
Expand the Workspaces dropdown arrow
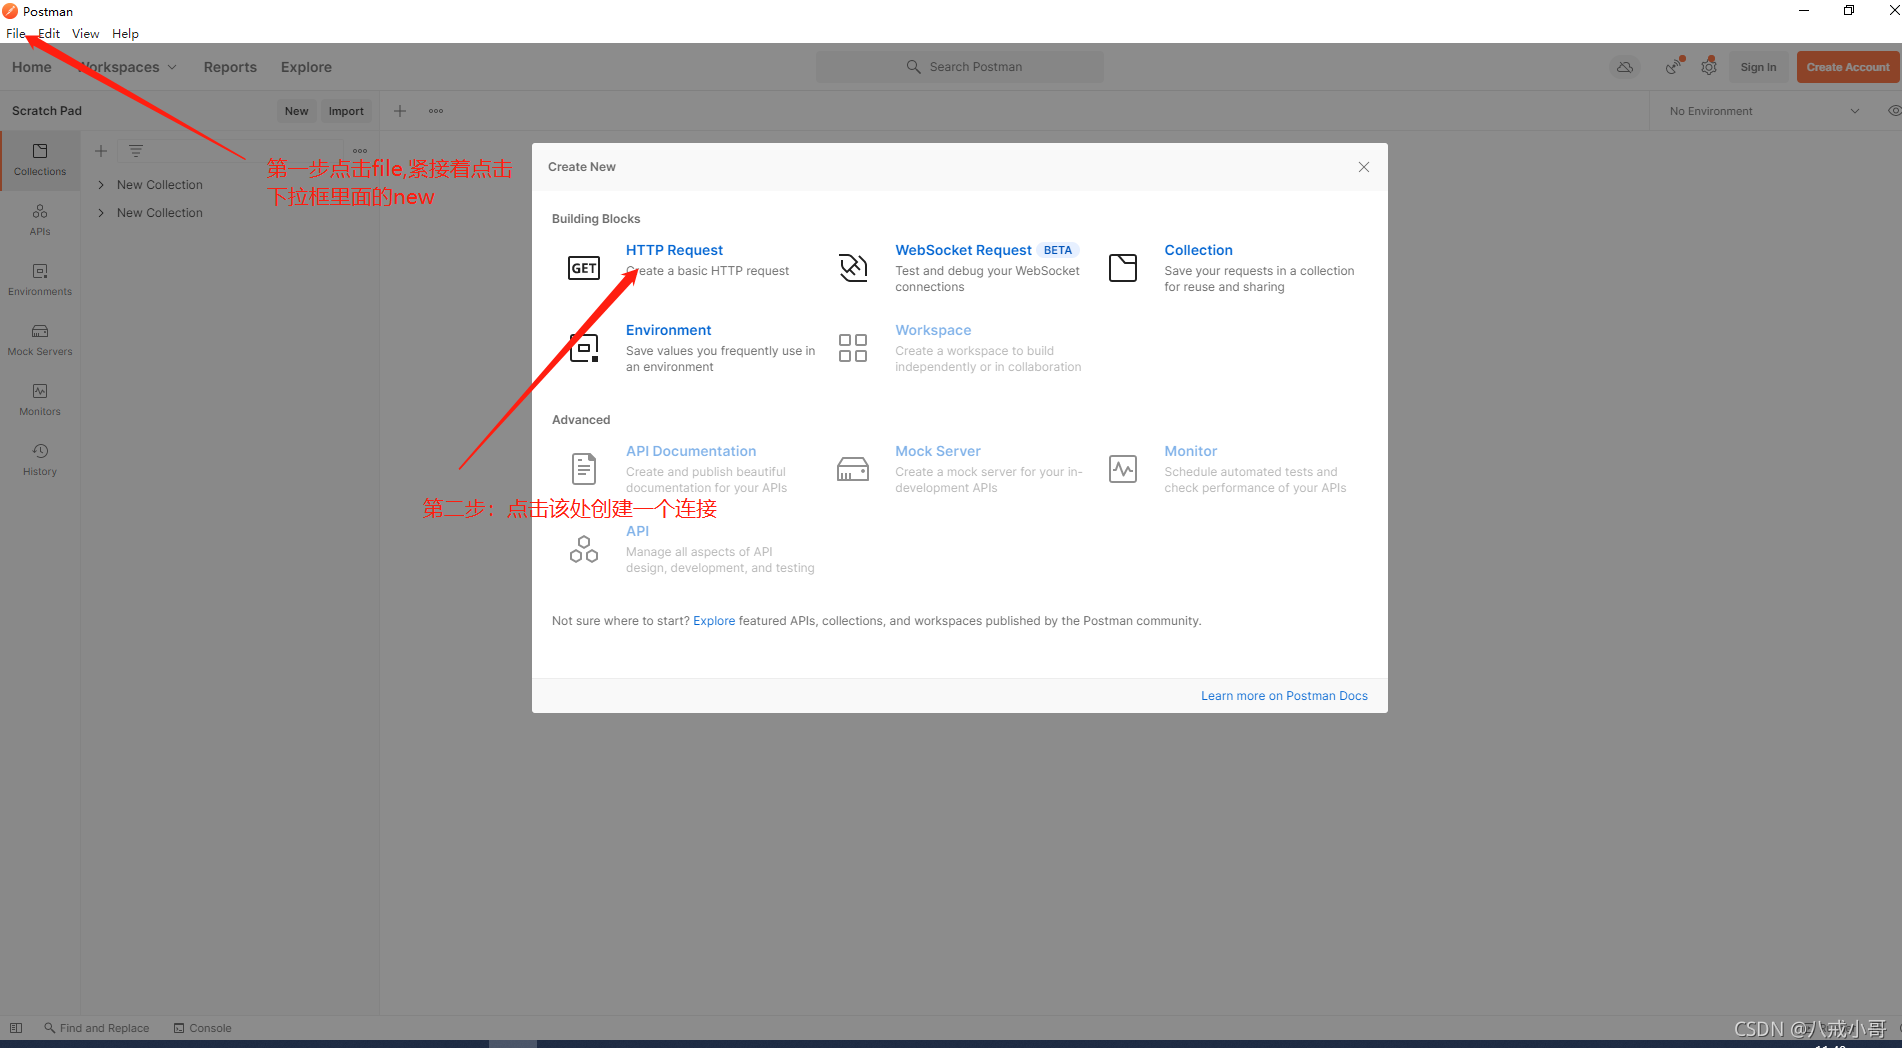click(x=172, y=67)
